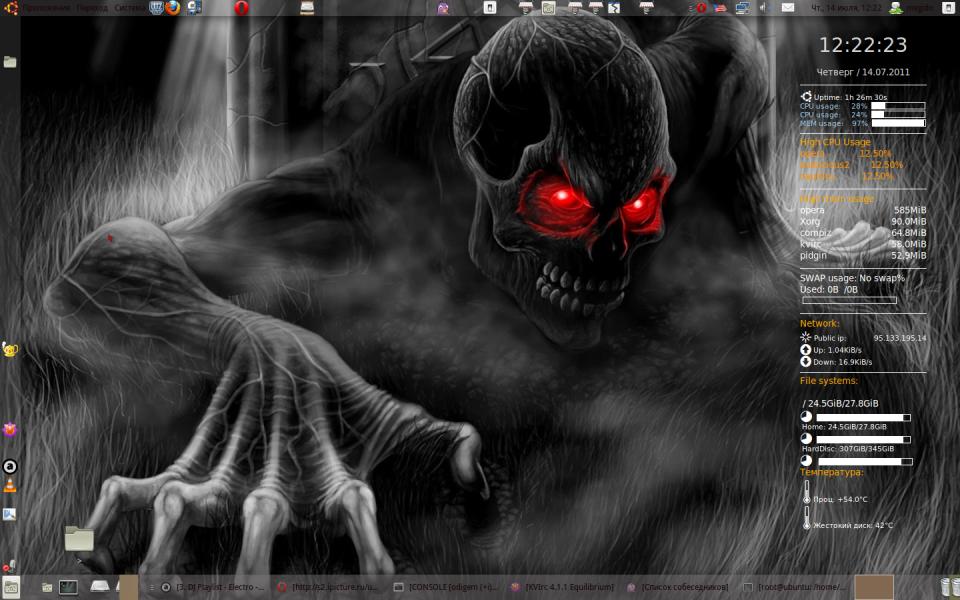This screenshot has height=600, width=960.
Task: Click the 'Жесткий диск: 42°C' temperature line
Action: [853, 525]
